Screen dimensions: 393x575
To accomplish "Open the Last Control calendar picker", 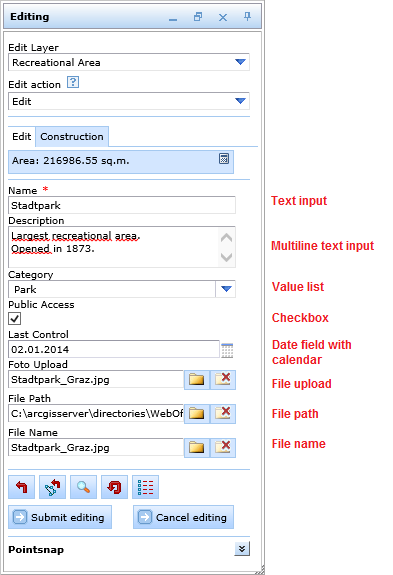I will tap(227, 350).
